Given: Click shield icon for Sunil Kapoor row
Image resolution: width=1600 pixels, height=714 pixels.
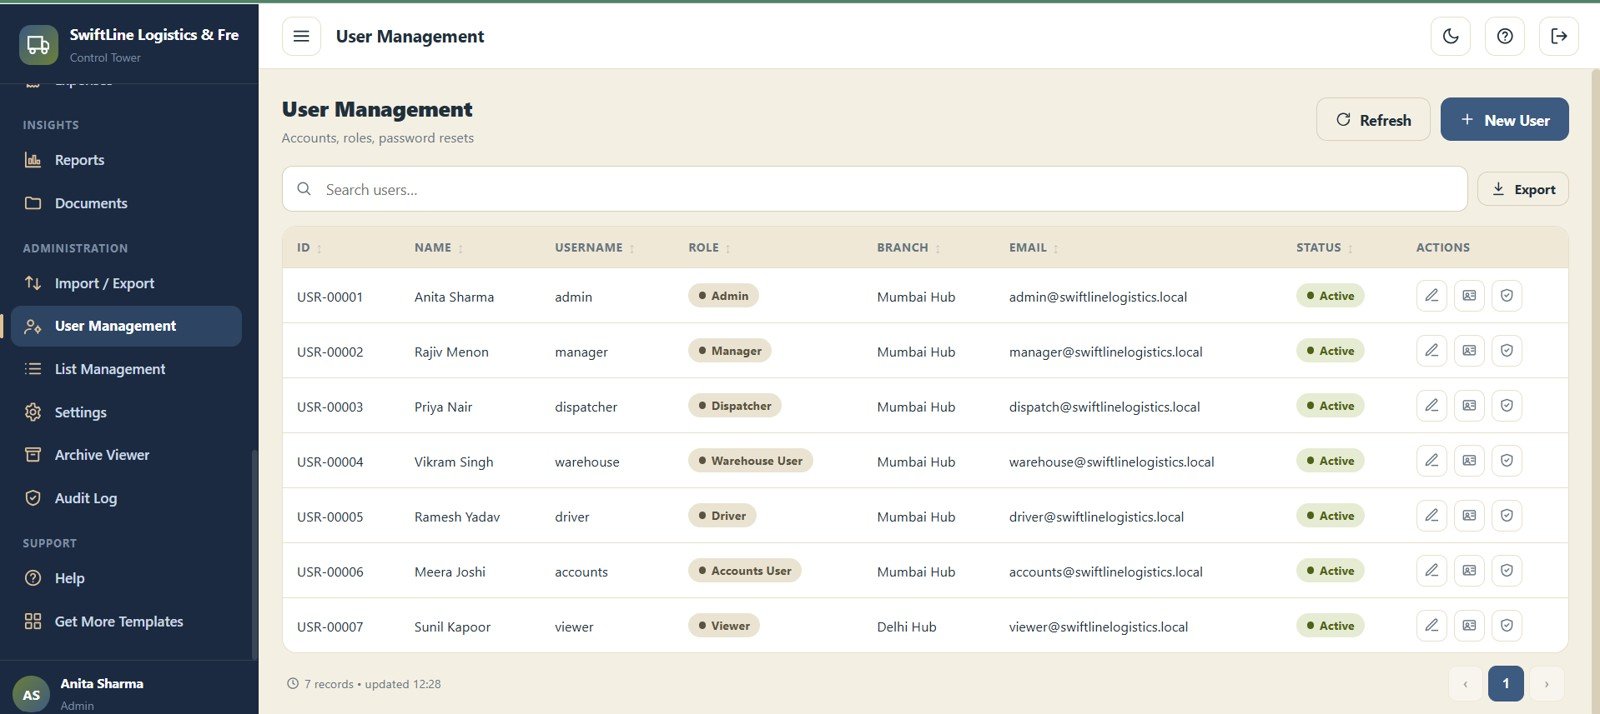Looking at the screenshot, I should [x=1507, y=625].
